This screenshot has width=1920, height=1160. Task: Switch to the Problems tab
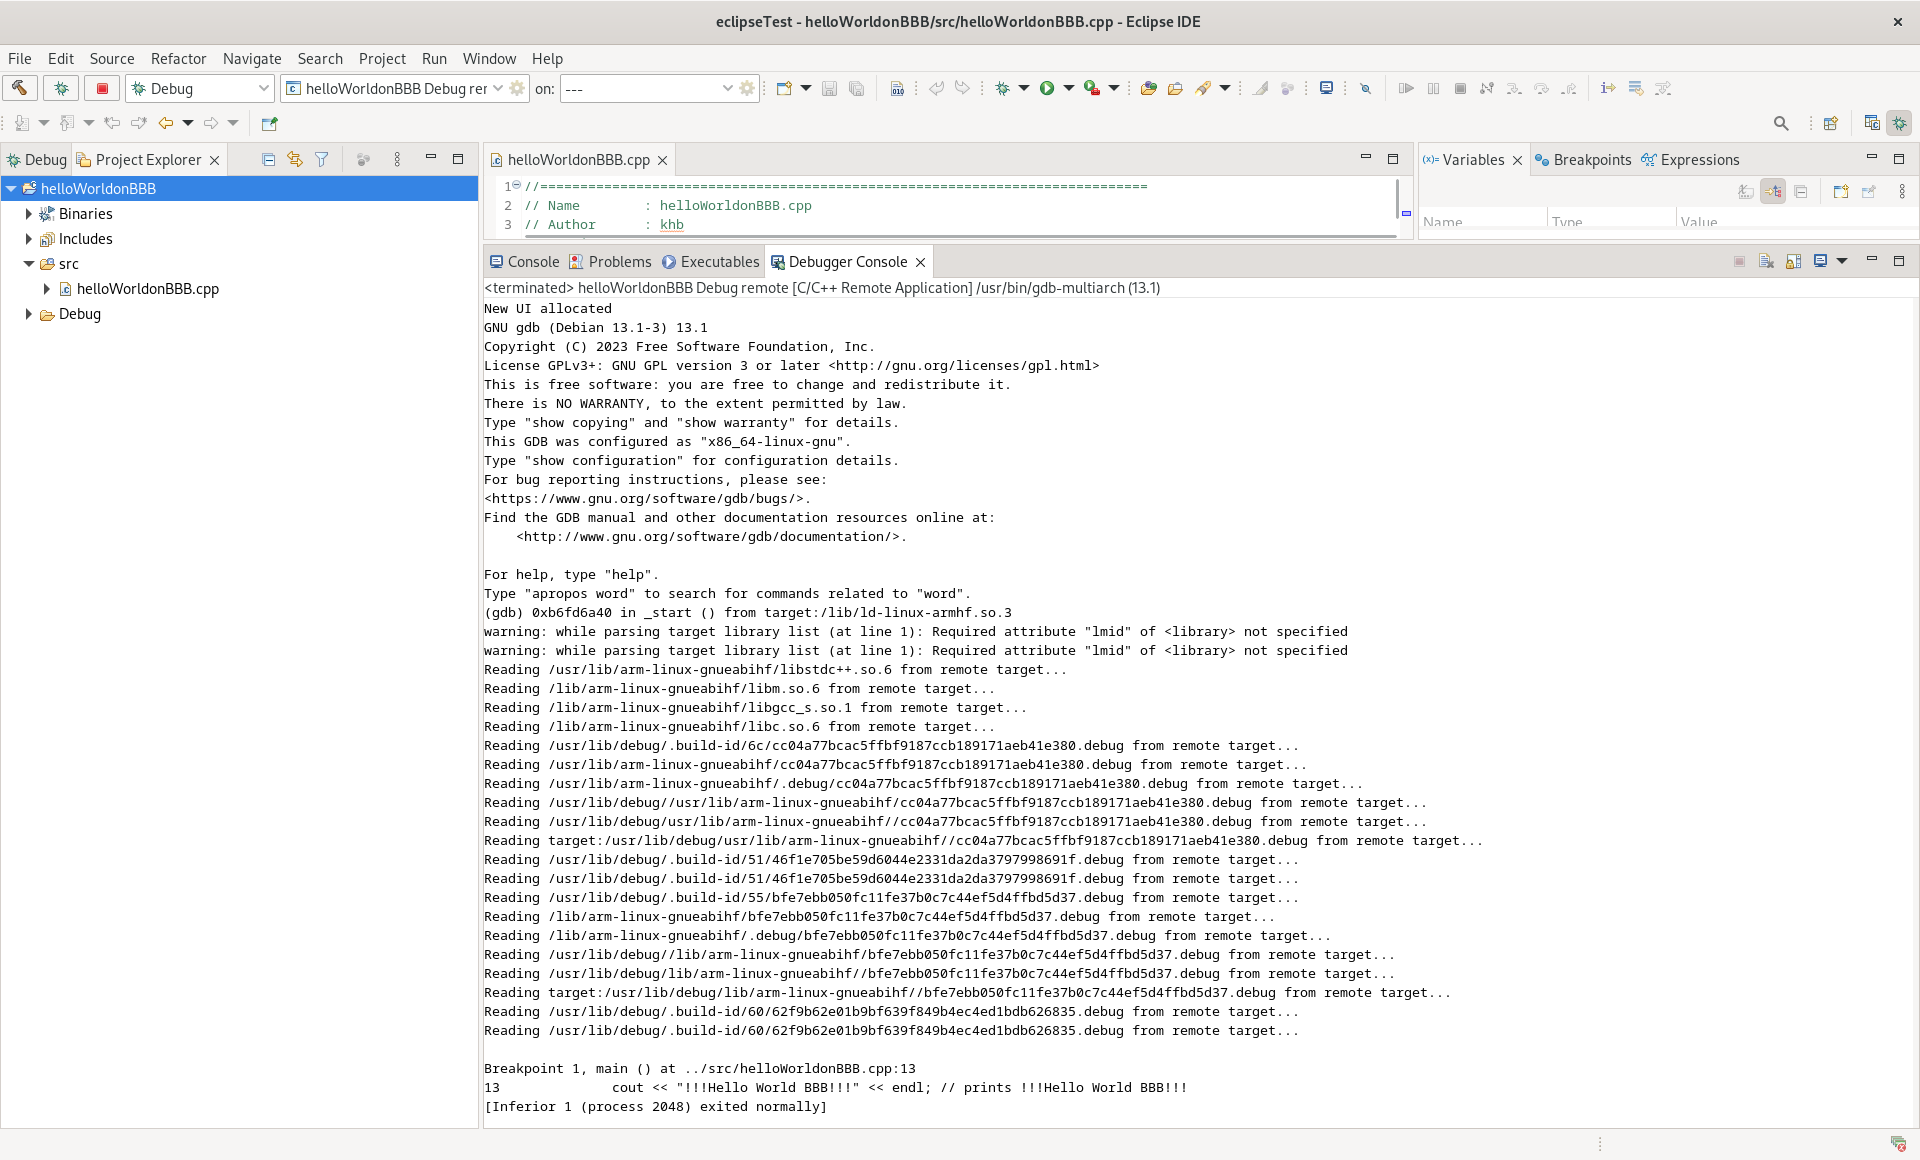point(610,261)
